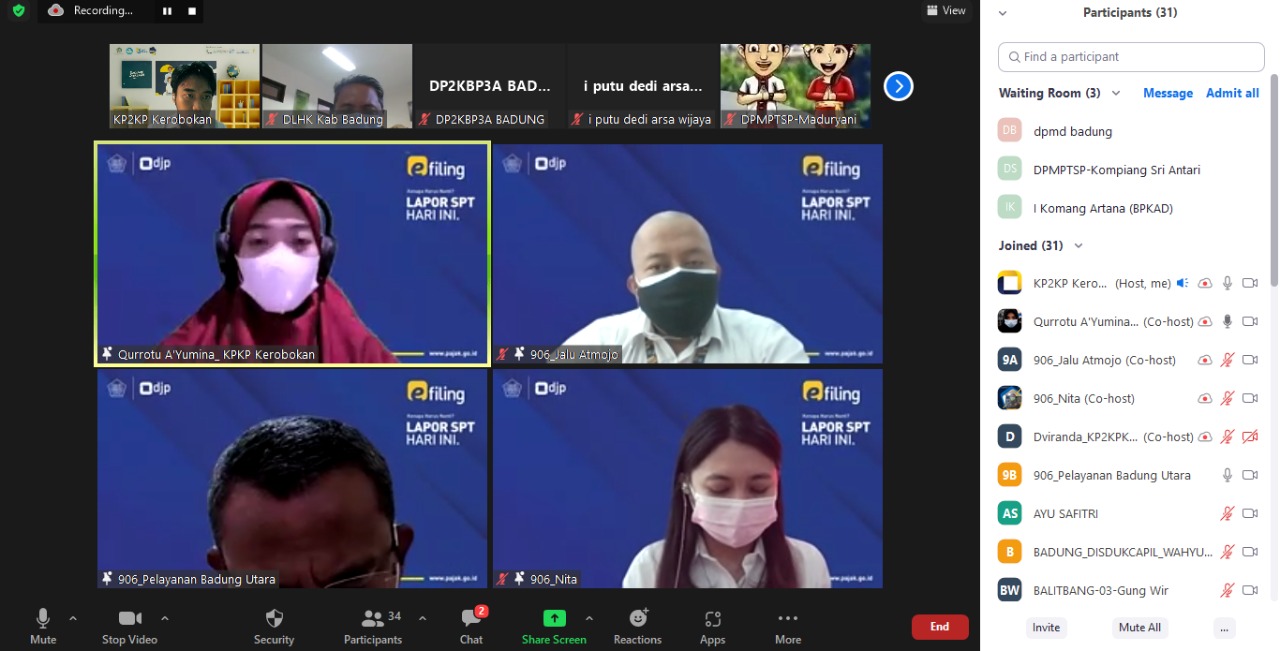Open the View layout menu
The width and height of the screenshot is (1280, 651).
click(x=946, y=10)
